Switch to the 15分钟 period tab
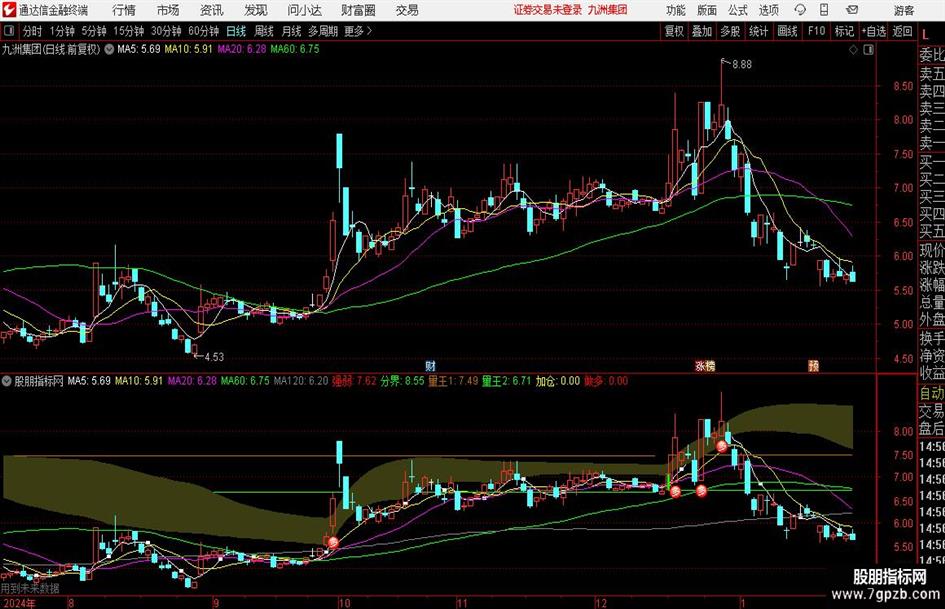This screenshot has width=945, height=609. (x=128, y=31)
